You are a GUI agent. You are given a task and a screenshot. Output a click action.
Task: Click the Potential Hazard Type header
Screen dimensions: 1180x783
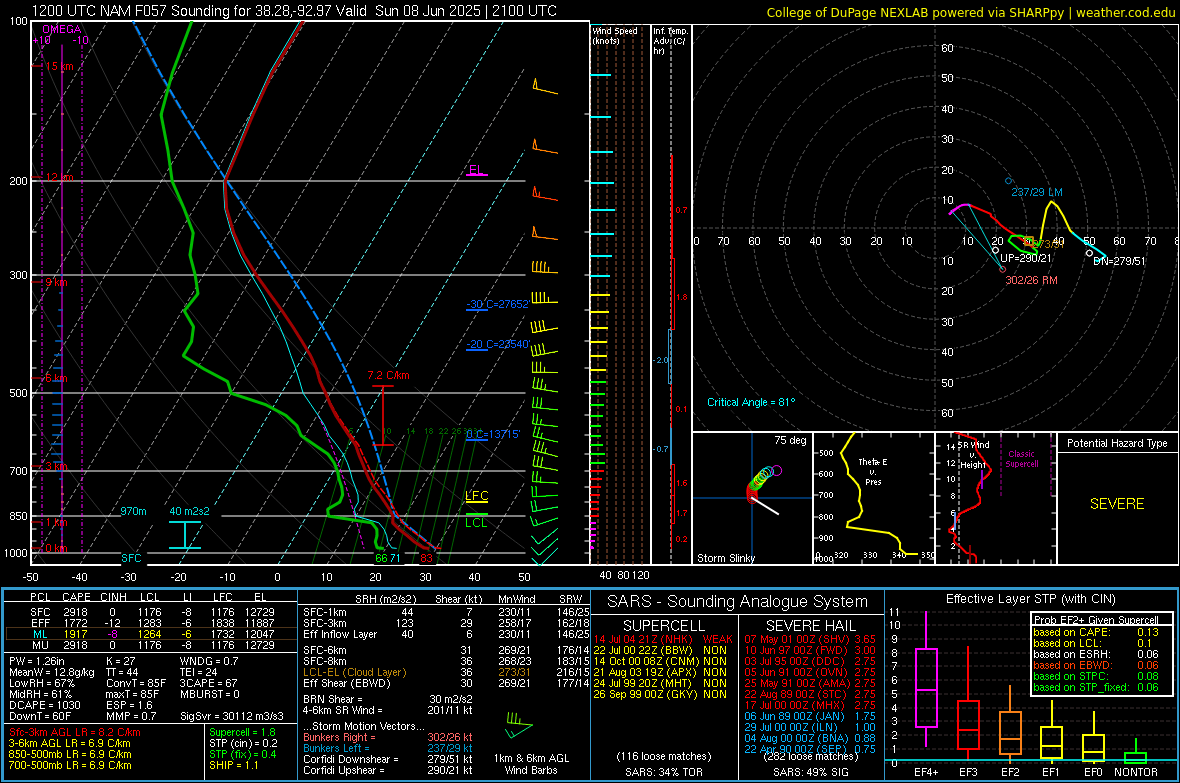(x=1118, y=443)
